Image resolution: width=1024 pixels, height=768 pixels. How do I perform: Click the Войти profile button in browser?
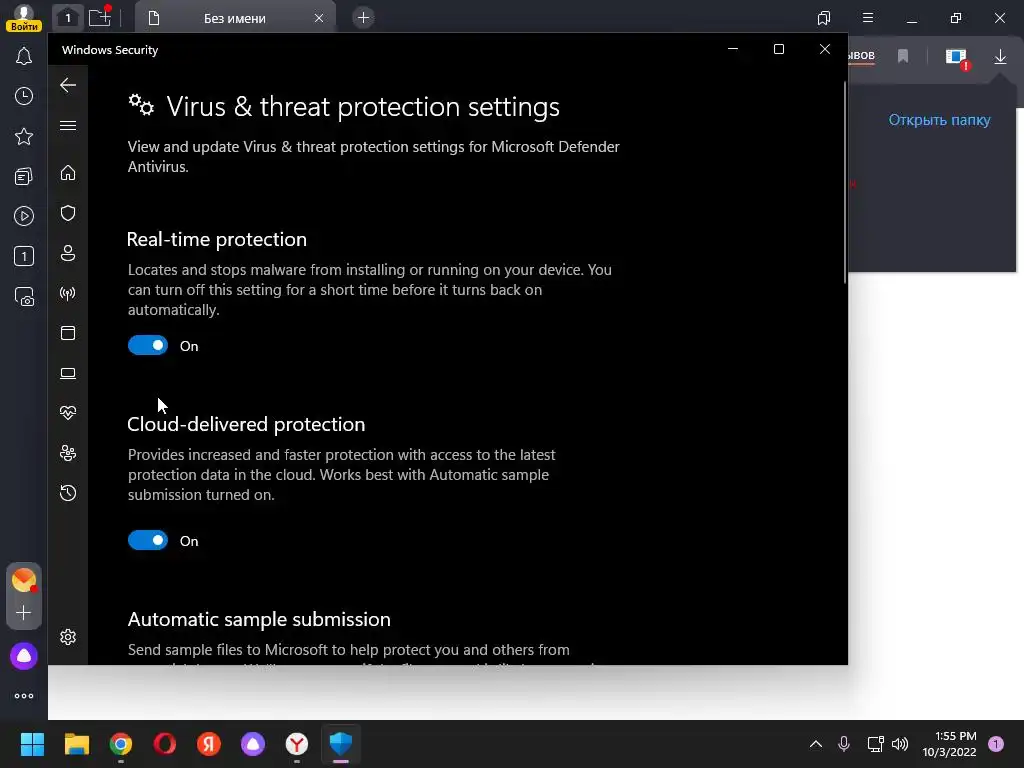coord(24,18)
